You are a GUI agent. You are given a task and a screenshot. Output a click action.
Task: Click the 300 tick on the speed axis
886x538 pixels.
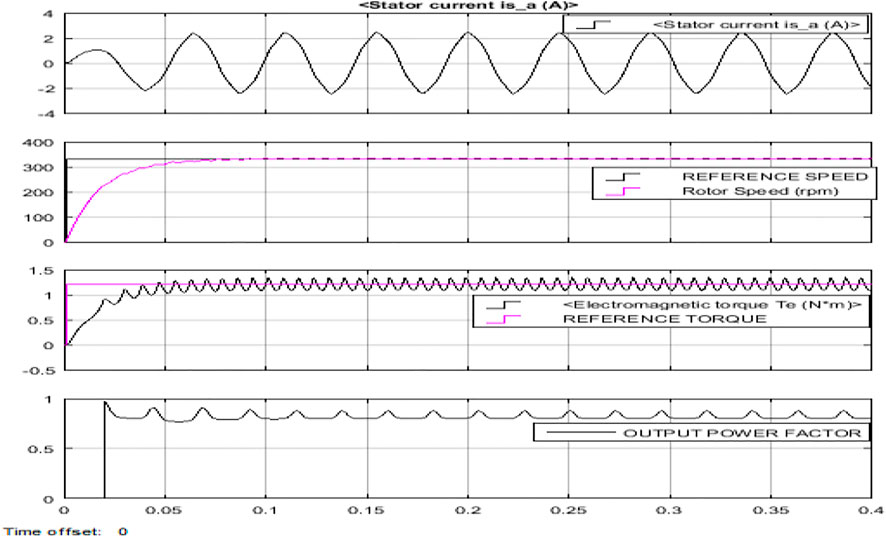(x=38, y=168)
